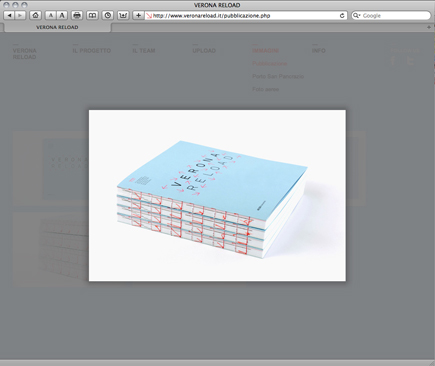Open the Google search engine dropdown magnifier
Image resolution: width=435 pixels, height=366 pixels.
[x=357, y=16]
